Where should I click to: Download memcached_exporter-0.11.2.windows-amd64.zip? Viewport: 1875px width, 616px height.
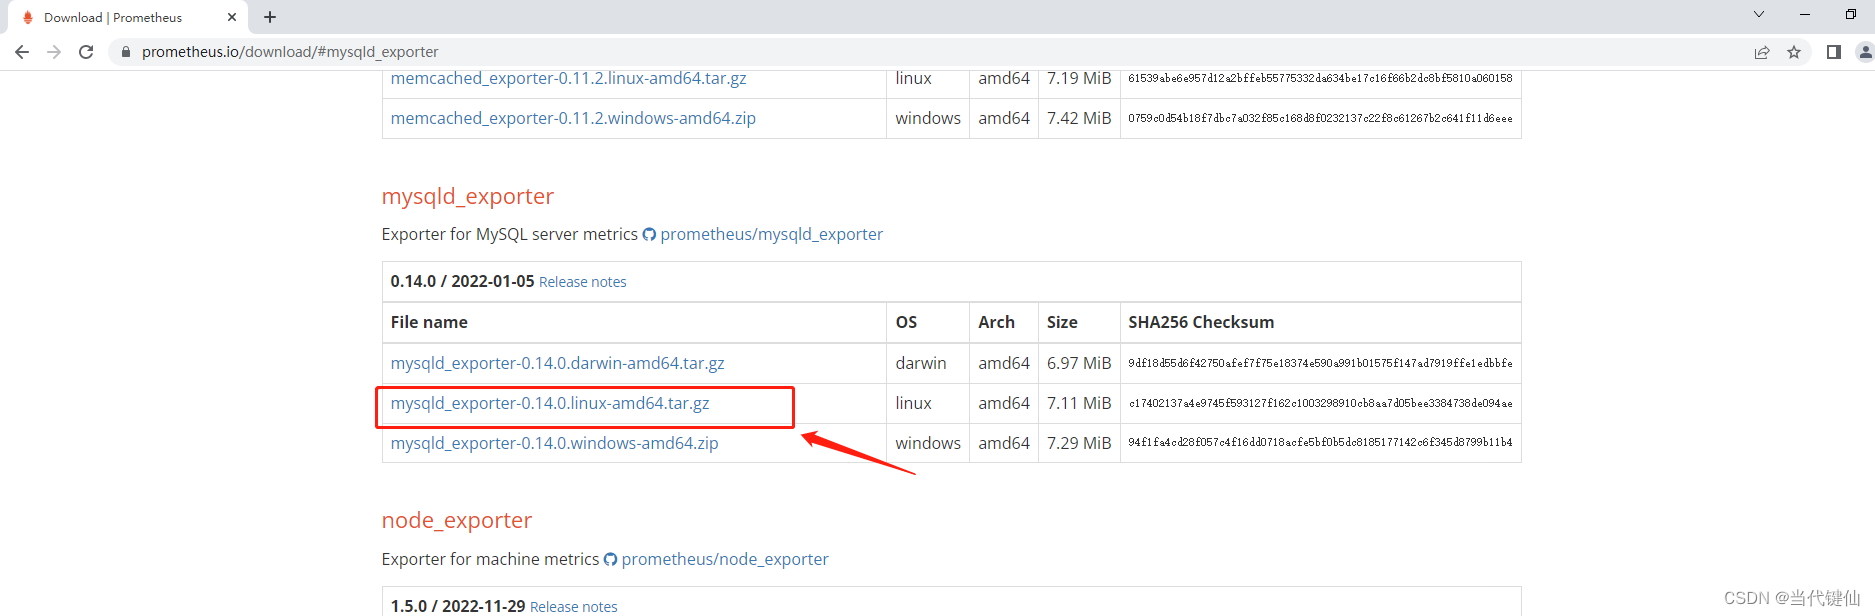click(x=573, y=118)
